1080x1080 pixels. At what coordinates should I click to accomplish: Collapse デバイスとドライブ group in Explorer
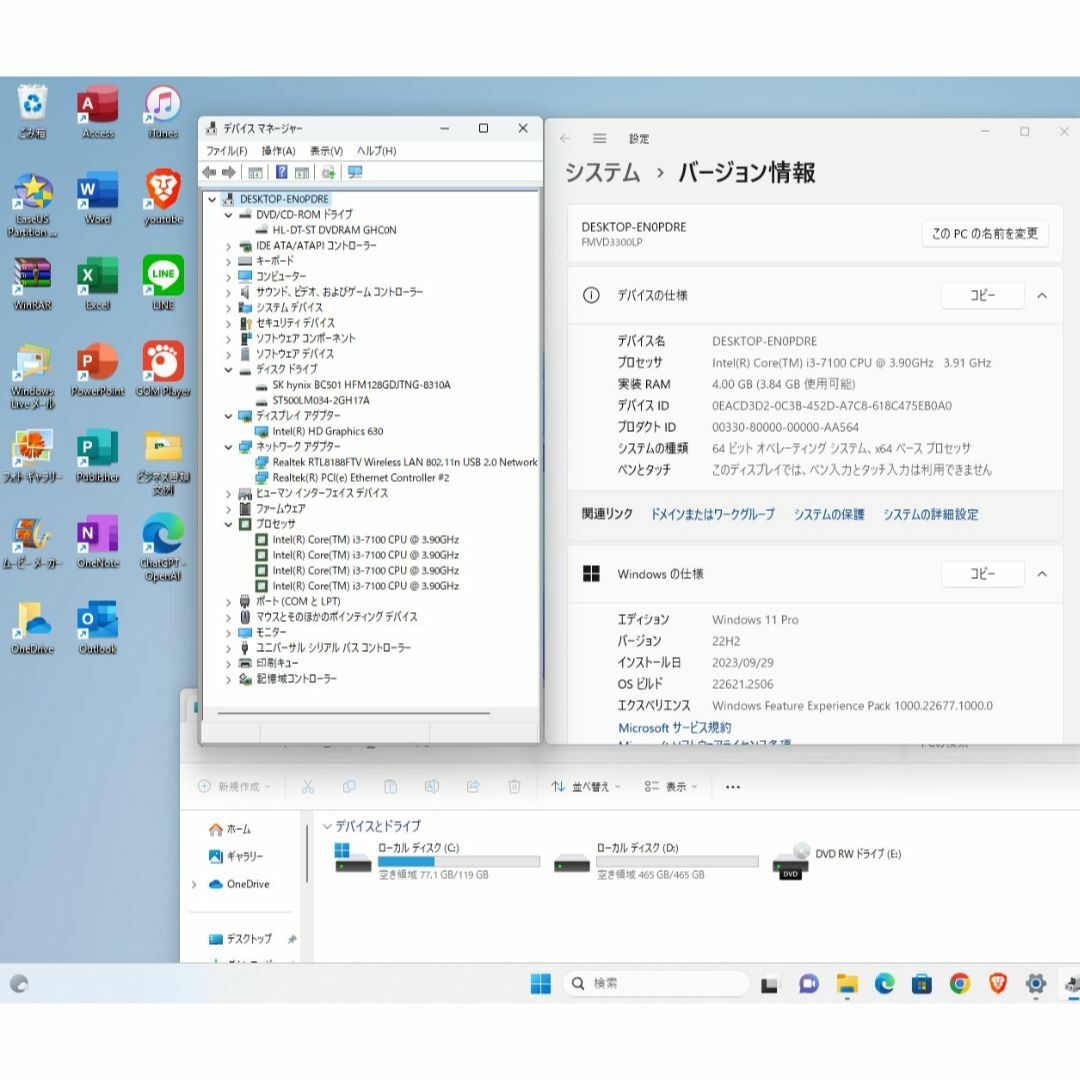point(327,826)
